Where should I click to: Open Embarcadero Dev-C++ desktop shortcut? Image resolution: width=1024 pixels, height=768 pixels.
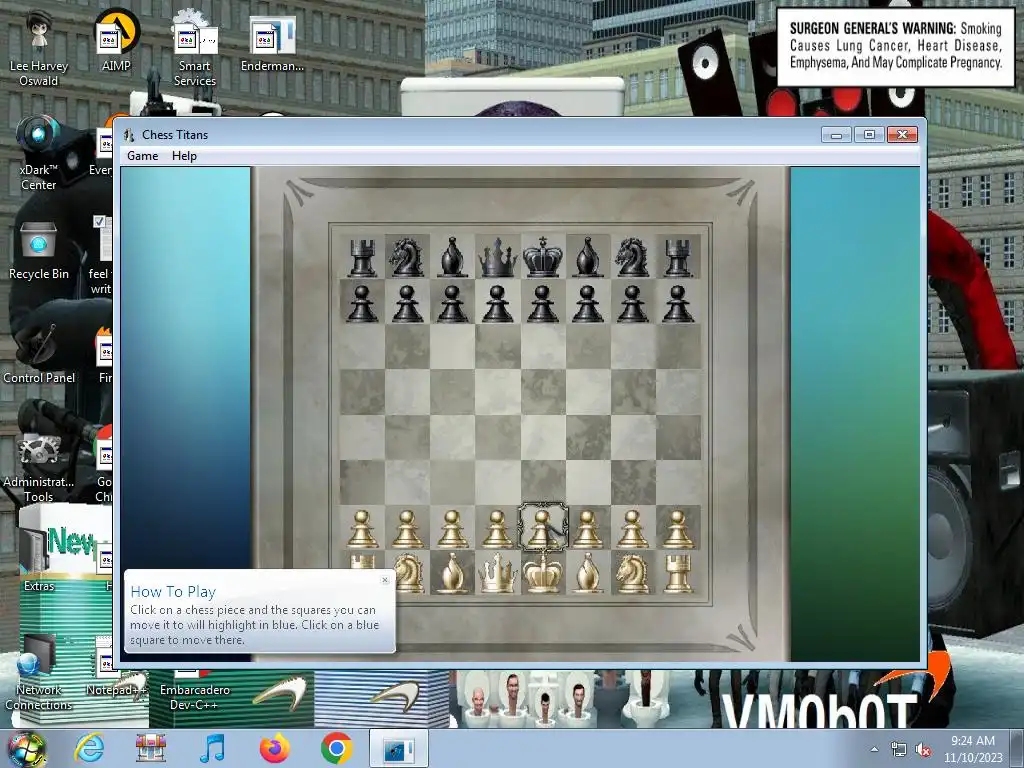tap(195, 690)
